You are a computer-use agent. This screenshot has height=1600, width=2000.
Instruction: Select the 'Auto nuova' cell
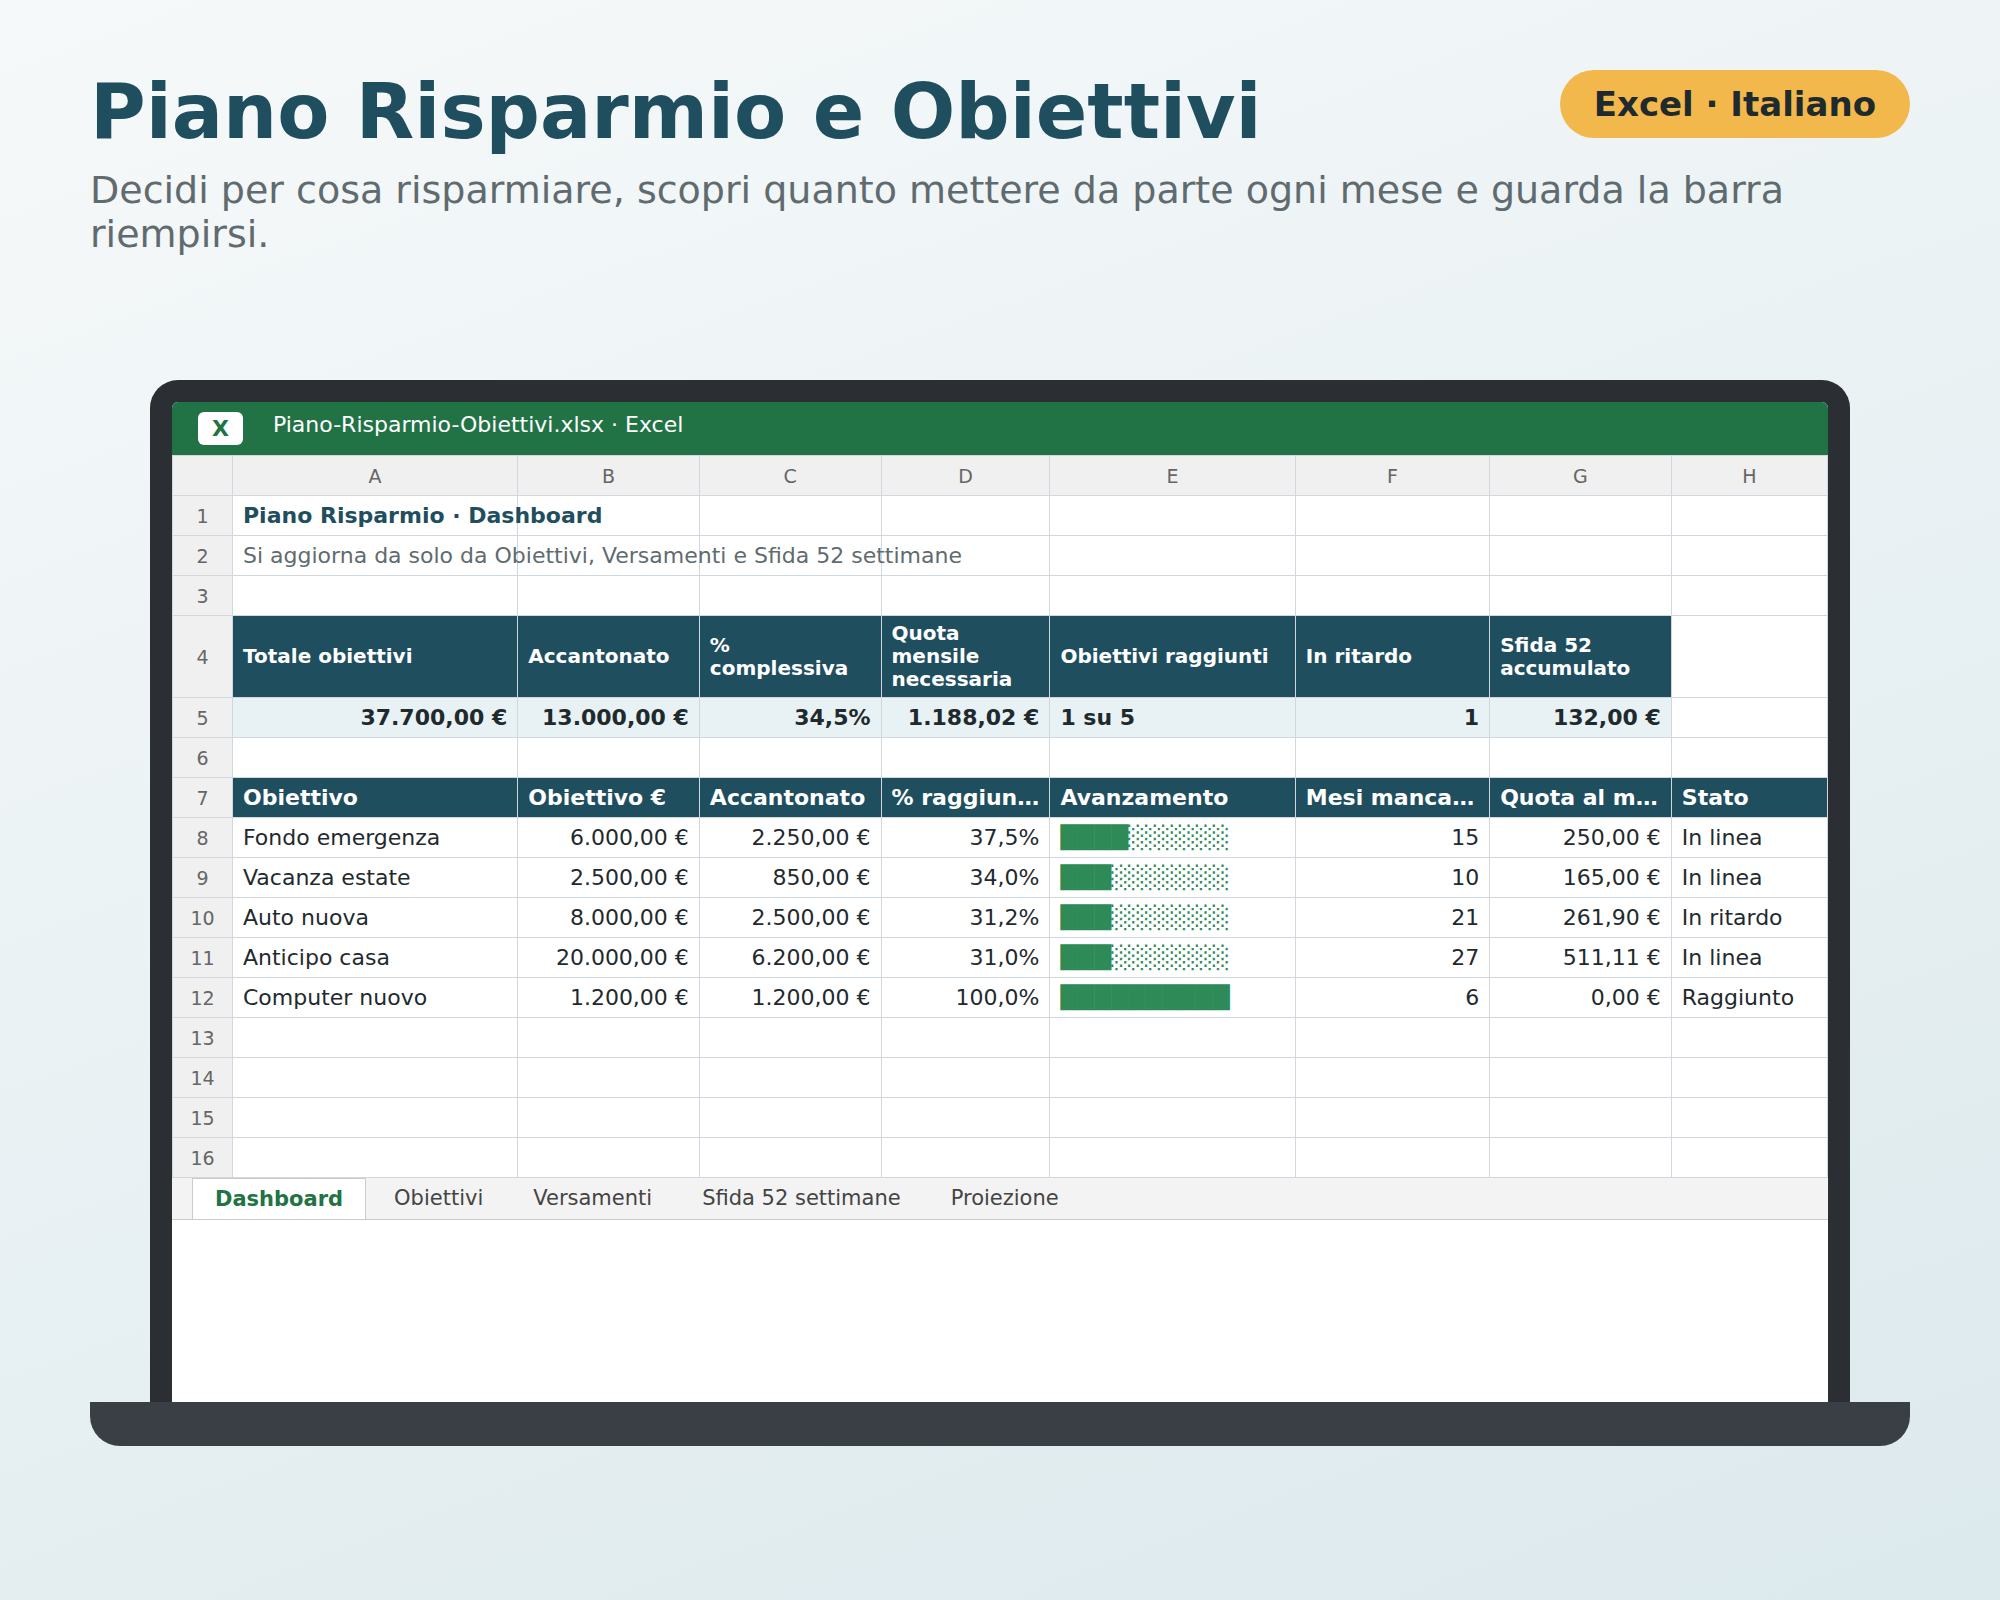point(375,918)
